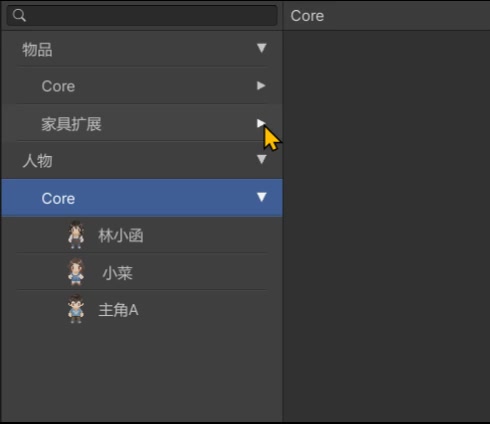The width and height of the screenshot is (490, 424).
Task: Click the 小菜 character sprite icon
Action: [x=76, y=272]
